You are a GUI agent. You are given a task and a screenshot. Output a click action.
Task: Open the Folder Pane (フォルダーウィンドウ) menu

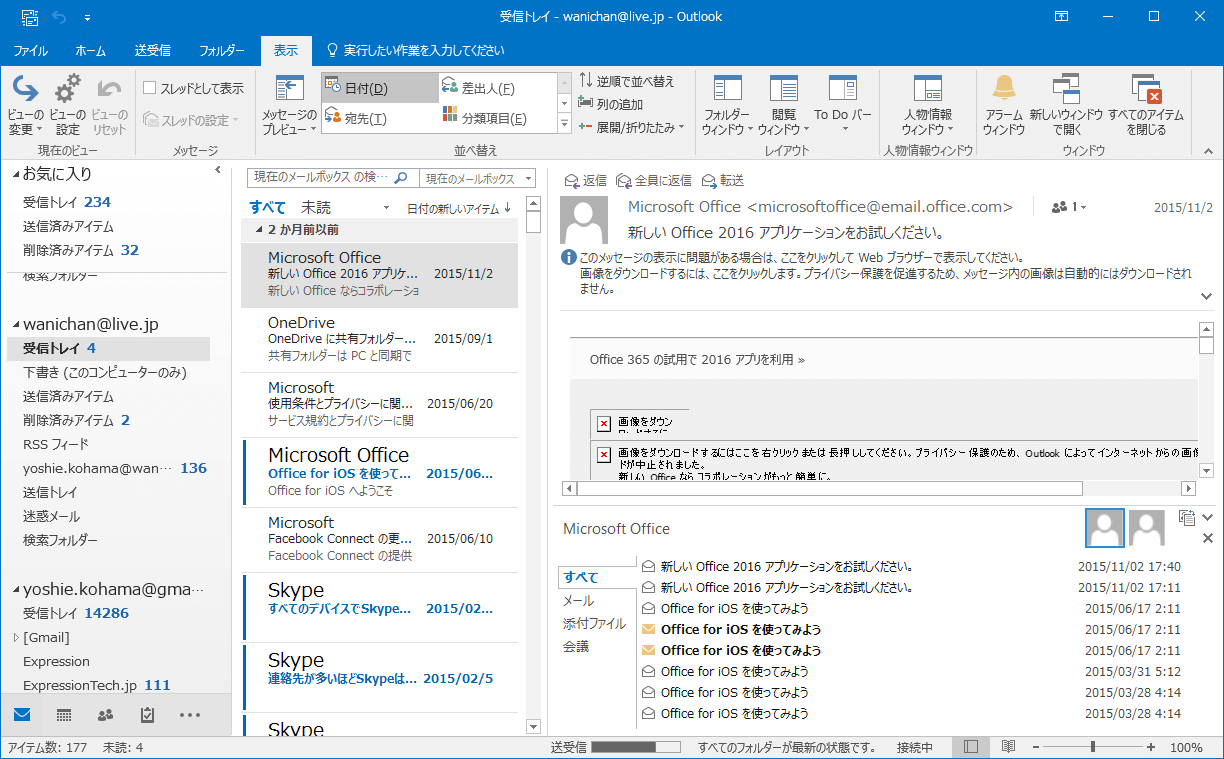(x=727, y=105)
